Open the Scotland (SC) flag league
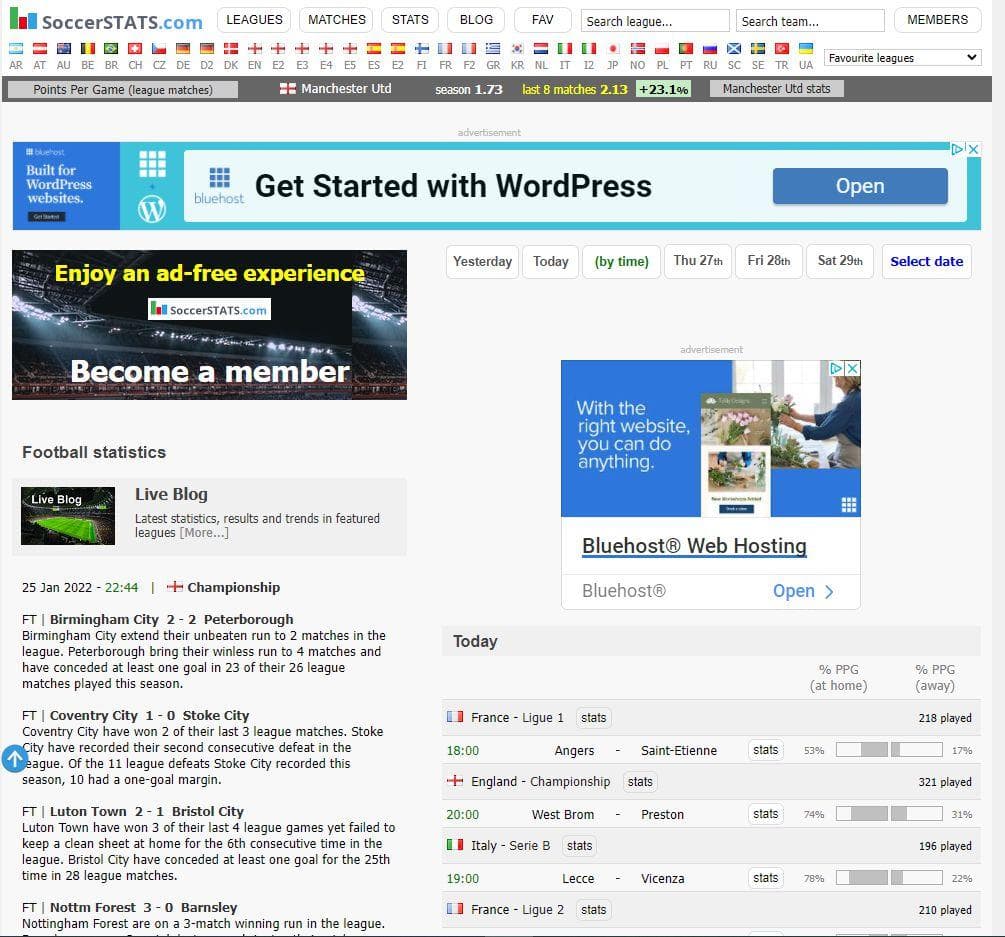Image resolution: width=1005 pixels, height=937 pixels. (x=734, y=48)
